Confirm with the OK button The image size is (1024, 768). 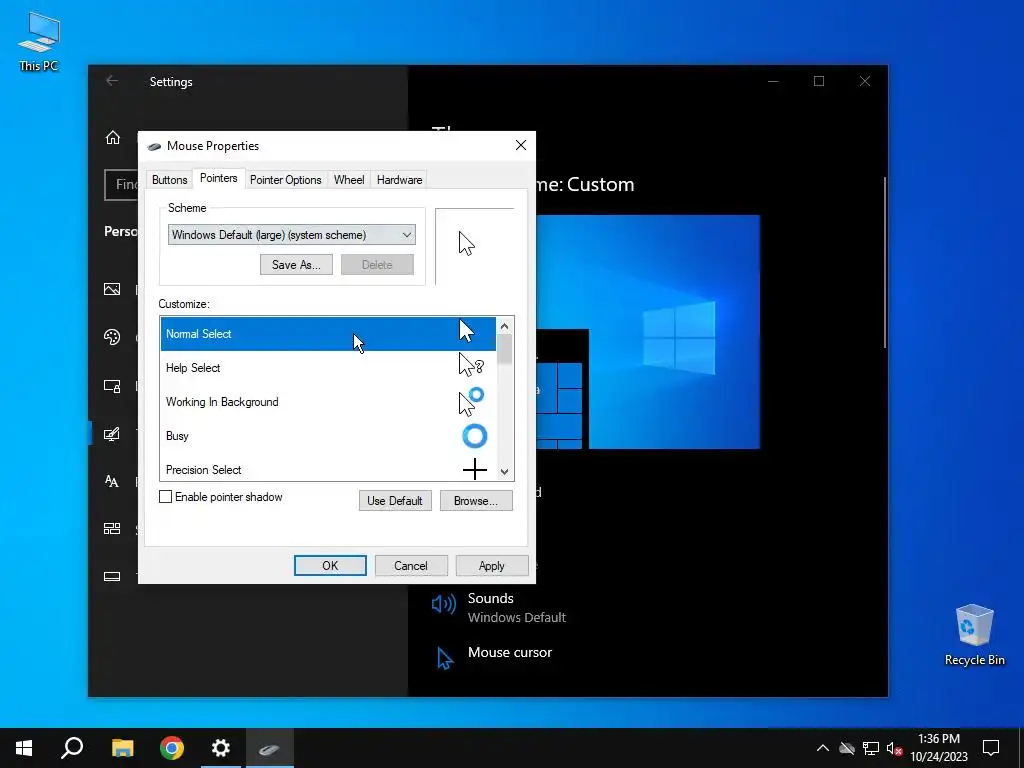[330, 566]
